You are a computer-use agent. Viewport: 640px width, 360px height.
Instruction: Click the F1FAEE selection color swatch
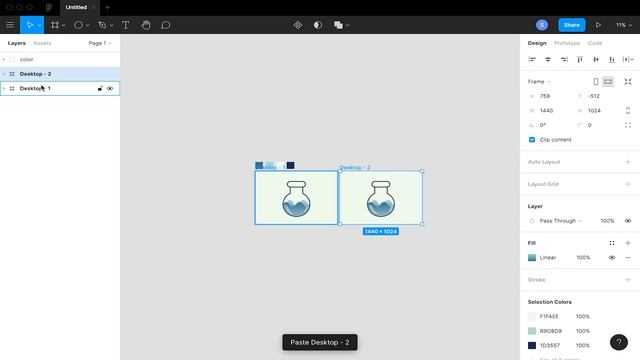pyautogui.click(x=532, y=316)
